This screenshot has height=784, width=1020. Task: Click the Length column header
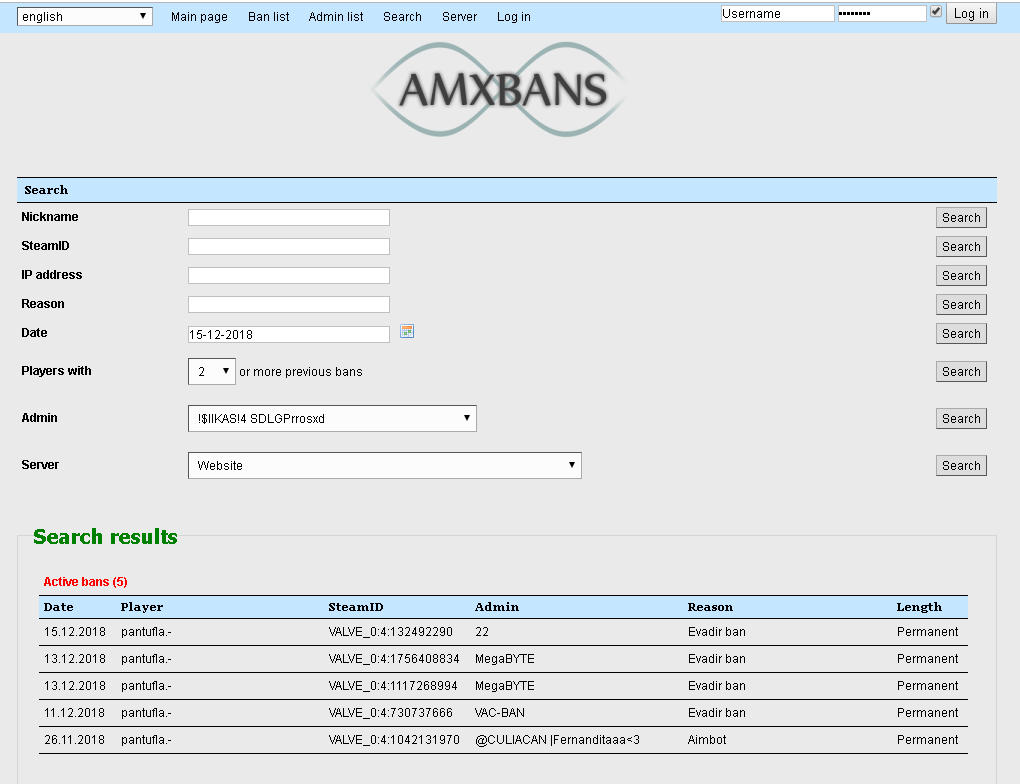(919, 607)
